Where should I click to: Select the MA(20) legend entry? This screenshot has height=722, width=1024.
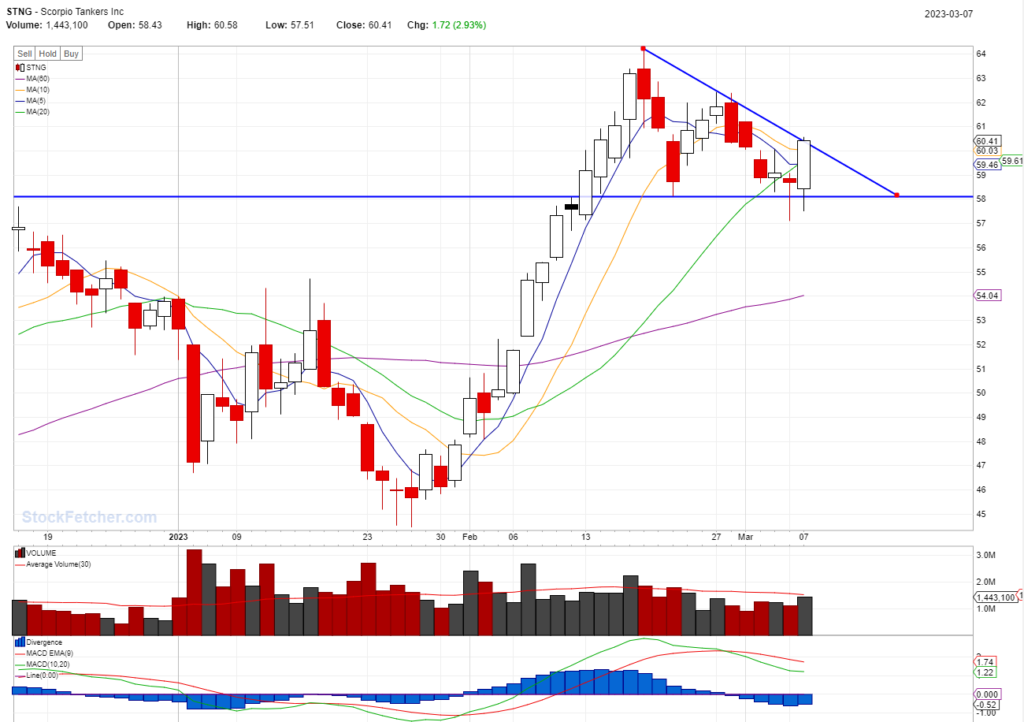pyautogui.click(x=32, y=112)
